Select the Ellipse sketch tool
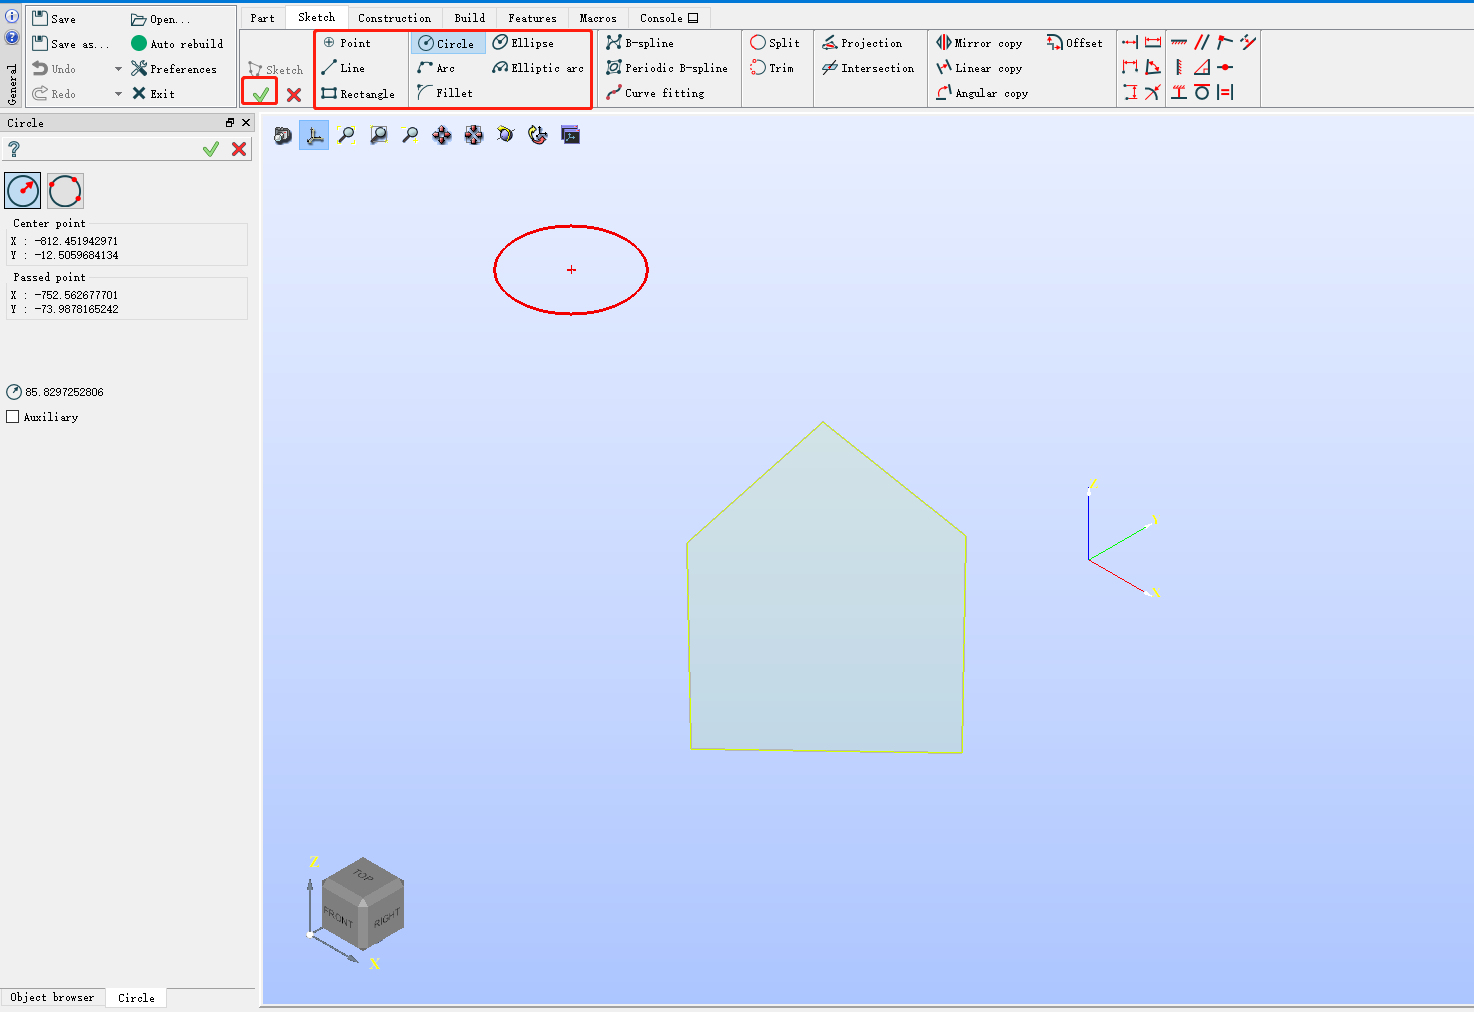This screenshot has width=1474, height=1012. [x=523, y=43]
